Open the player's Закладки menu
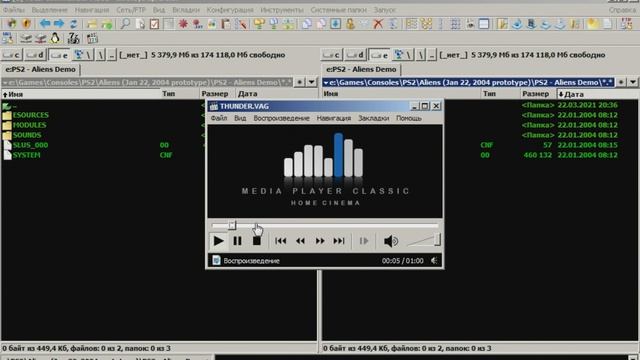Viewport: 640px width, 360px height. coord(373,118)
